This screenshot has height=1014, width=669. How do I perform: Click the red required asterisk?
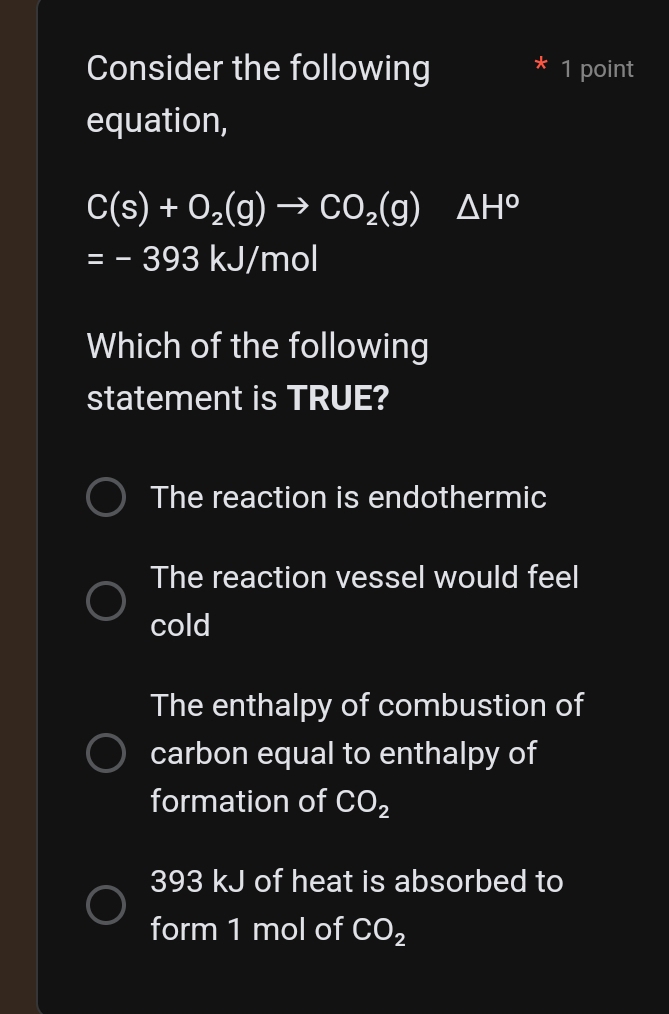540,67
